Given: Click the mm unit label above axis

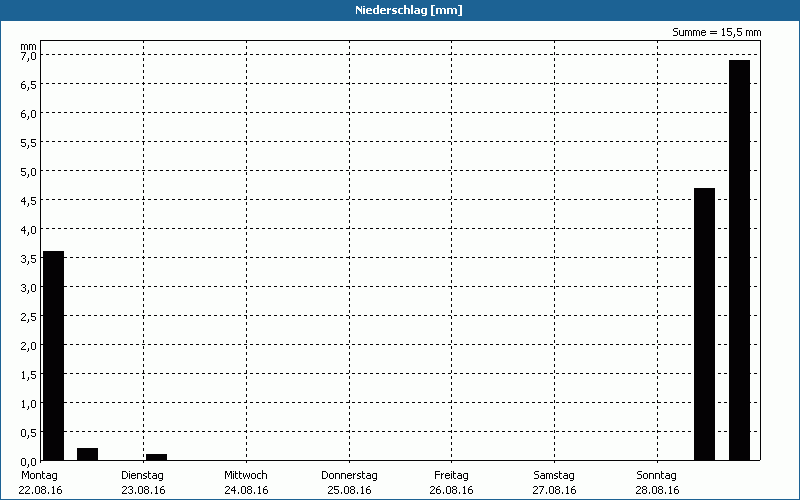Looking at the screenshot, I should tap(29, 46).
